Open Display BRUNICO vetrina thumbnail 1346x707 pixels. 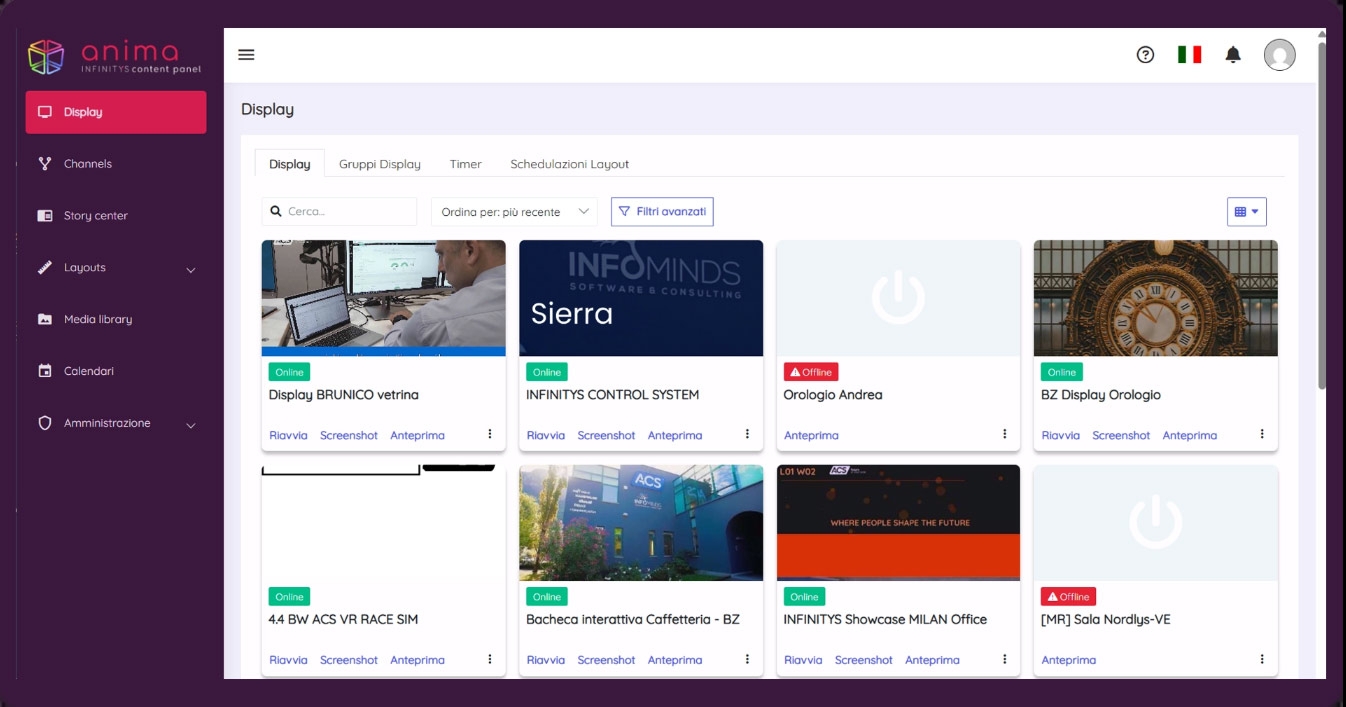coord(383,298)
